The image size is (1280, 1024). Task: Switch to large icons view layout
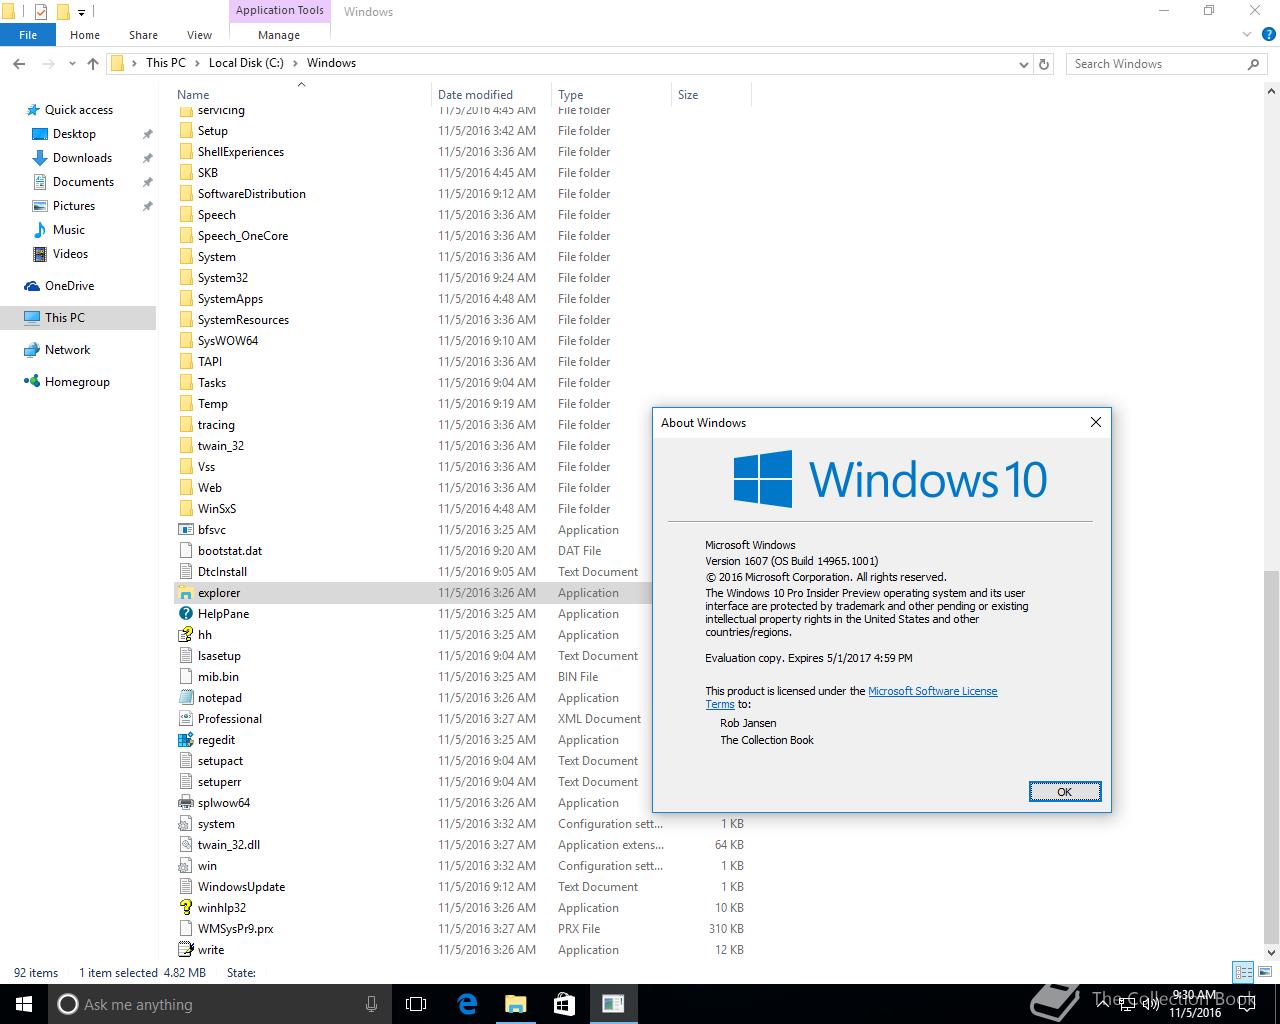click(x=1264, y=972)
